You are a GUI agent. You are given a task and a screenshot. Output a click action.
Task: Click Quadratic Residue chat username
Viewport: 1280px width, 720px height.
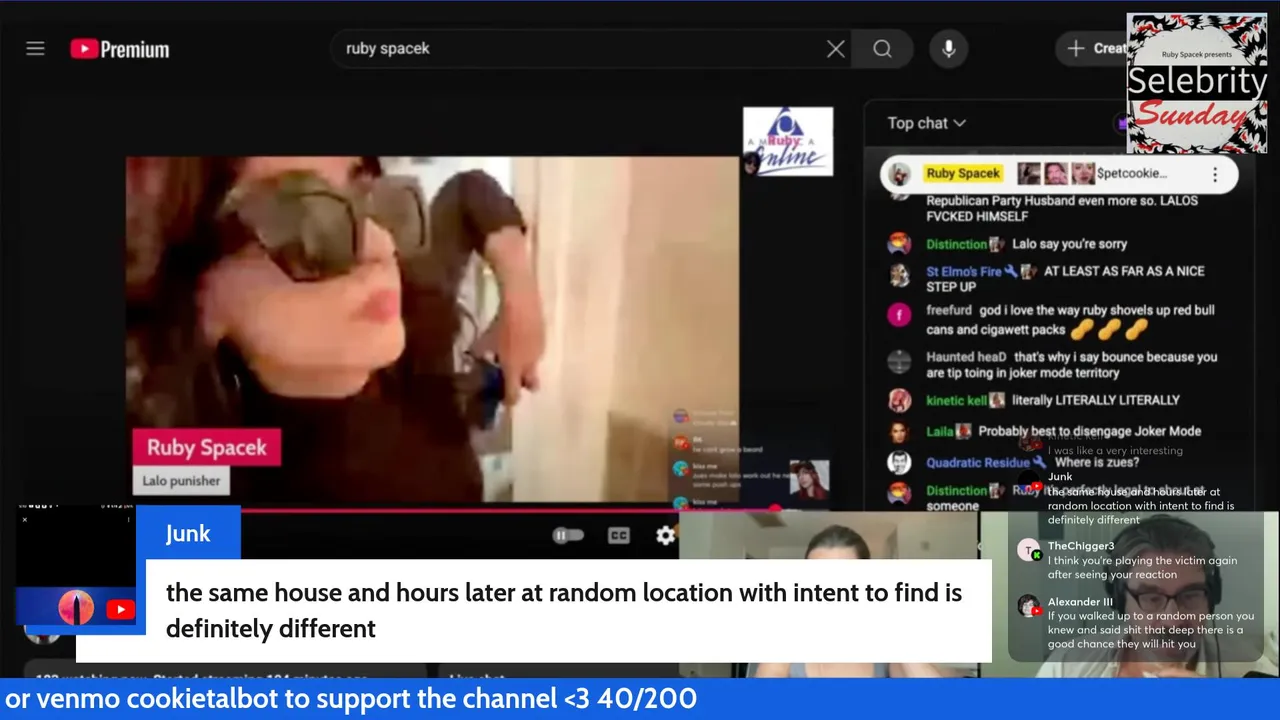pos(977,463)
